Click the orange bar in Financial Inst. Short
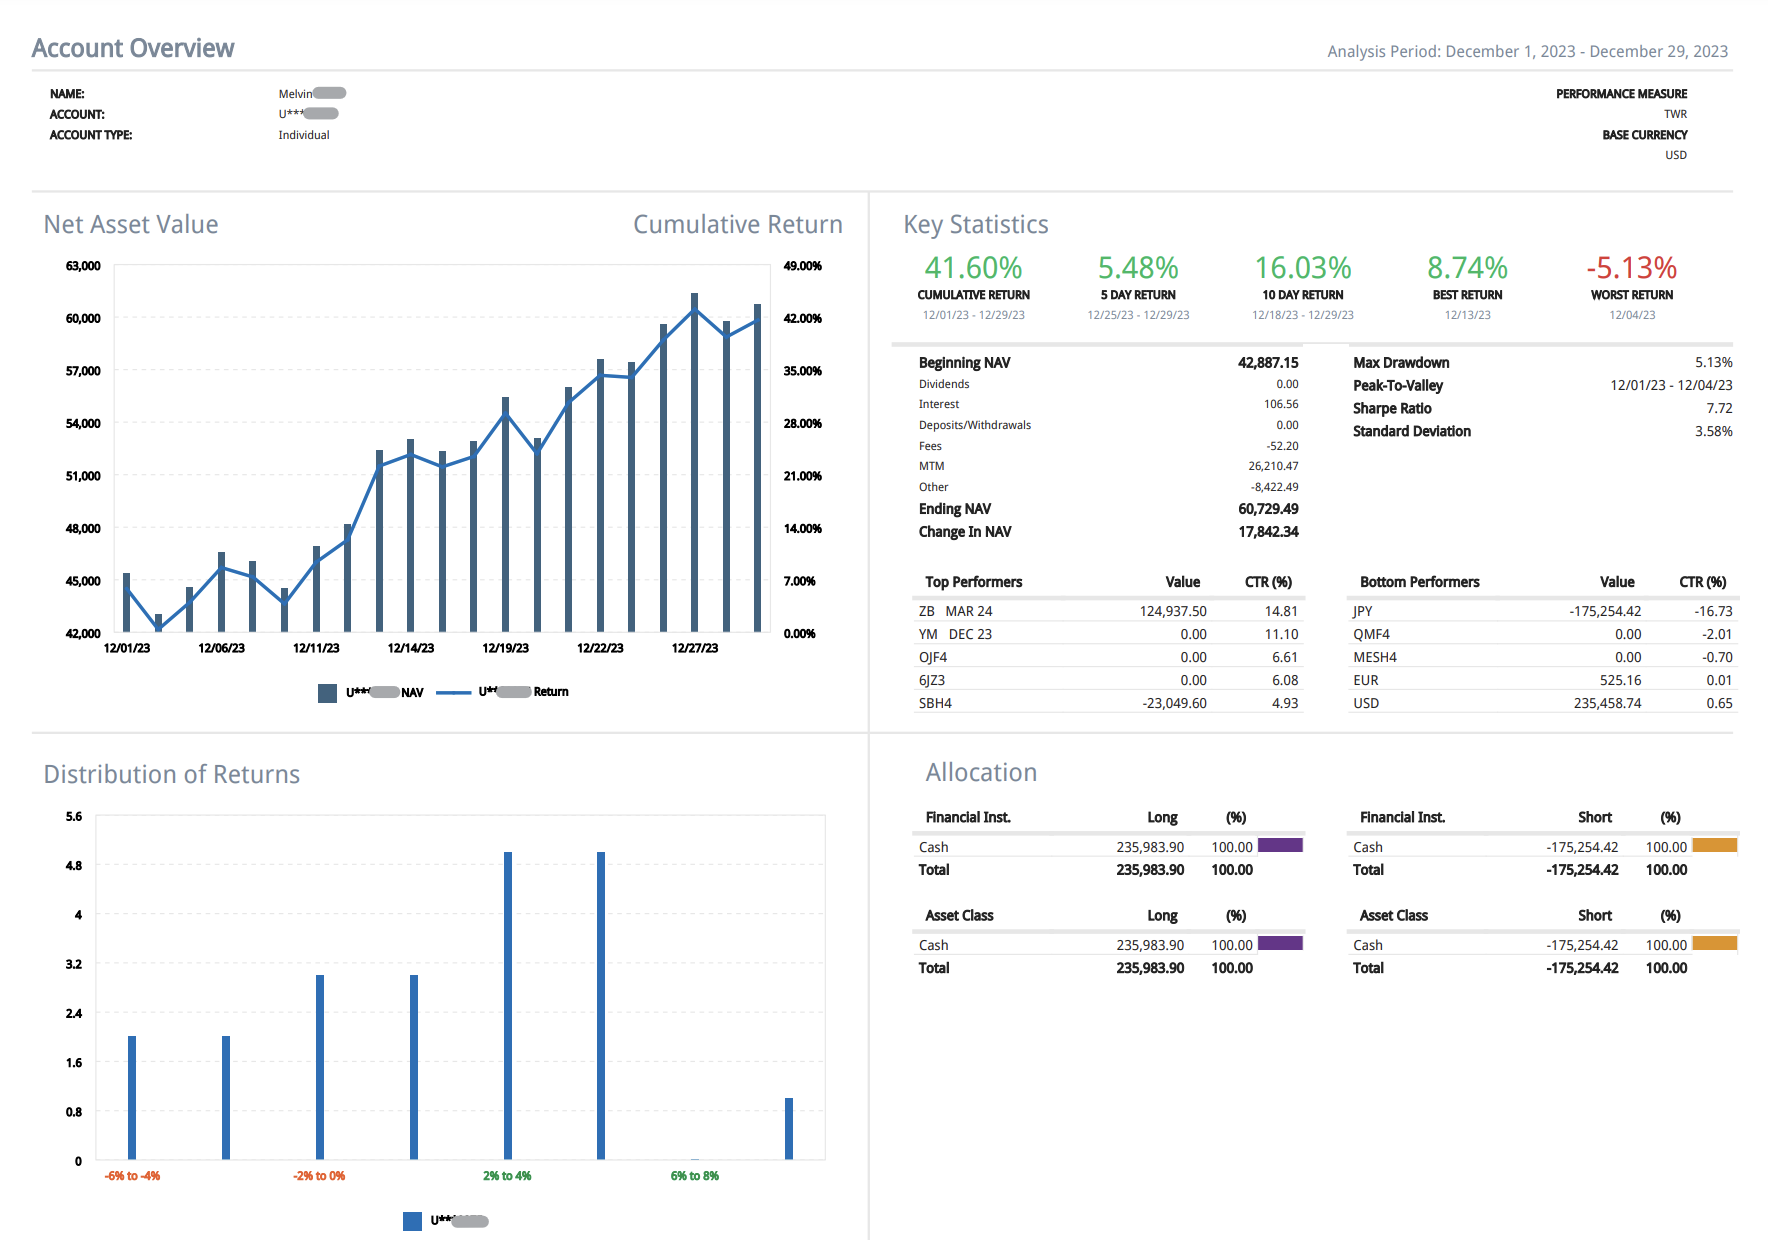This screenshot has width=1768, height=1240. point(1714,846)
